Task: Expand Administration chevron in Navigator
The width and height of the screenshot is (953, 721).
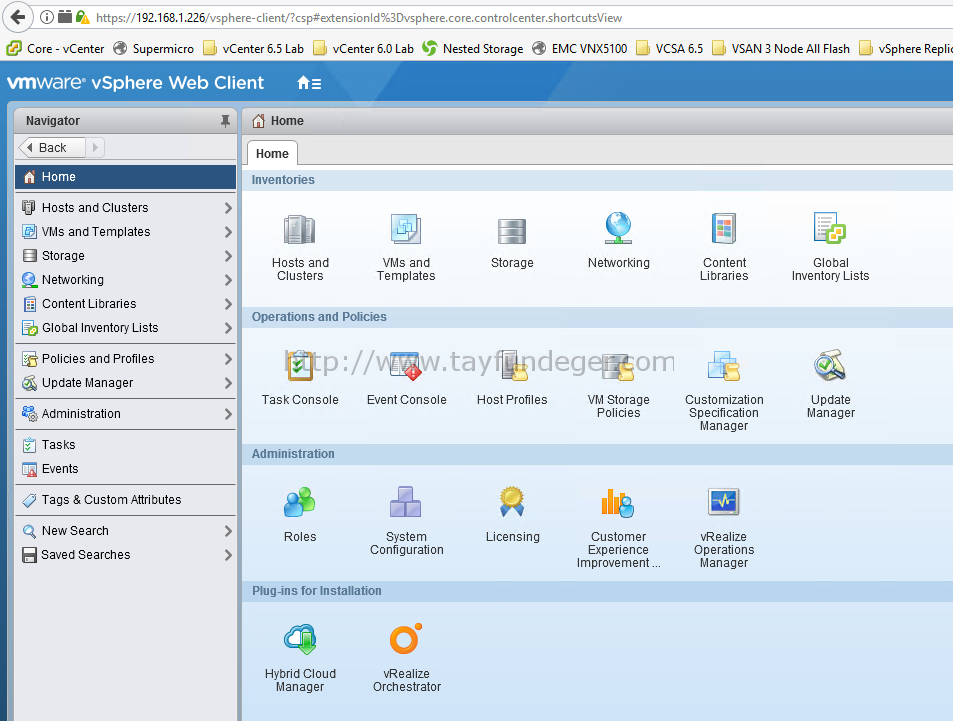Action: [x=228, y=414]
